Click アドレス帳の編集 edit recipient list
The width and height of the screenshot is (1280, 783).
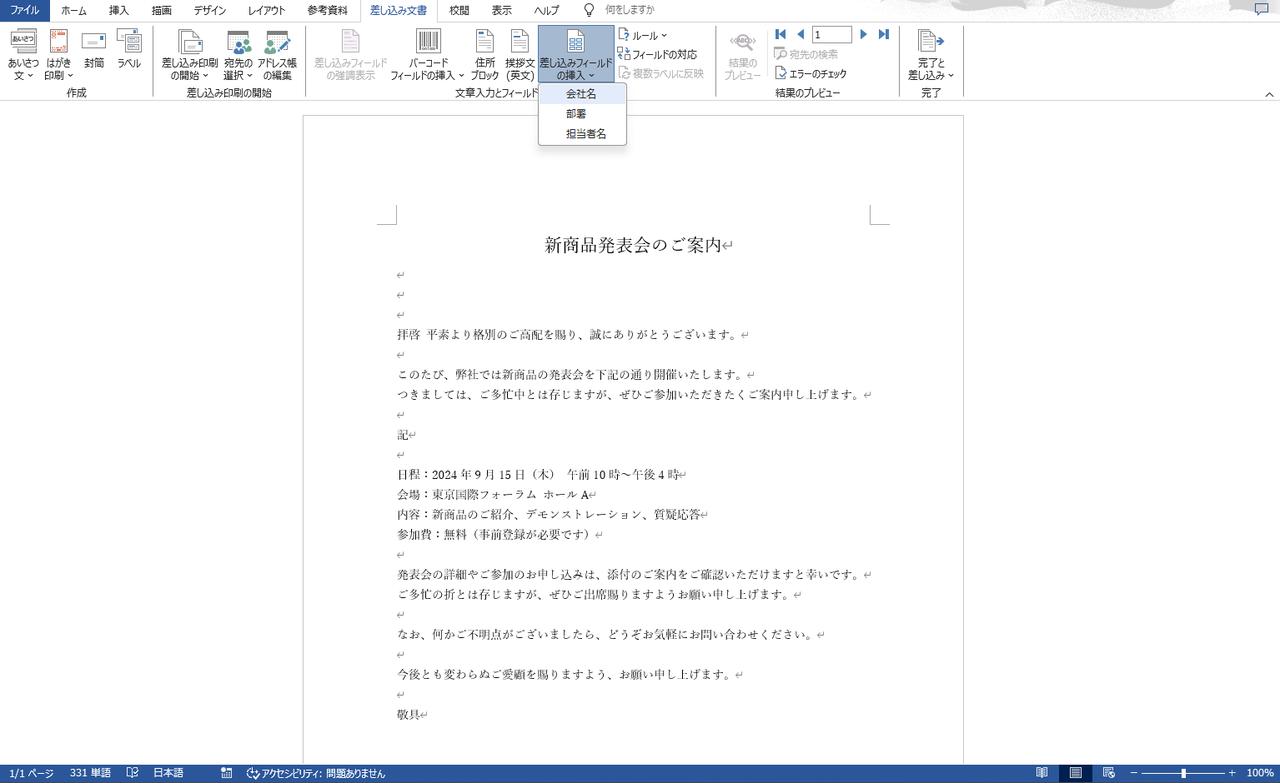click(277, 55)
